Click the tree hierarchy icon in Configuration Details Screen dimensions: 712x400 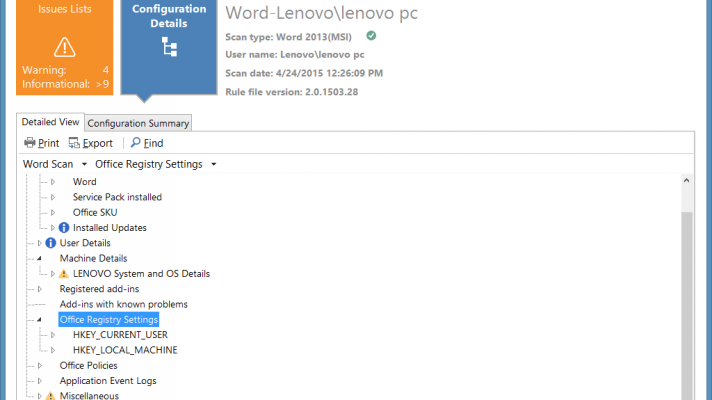(x=169, y=47)
